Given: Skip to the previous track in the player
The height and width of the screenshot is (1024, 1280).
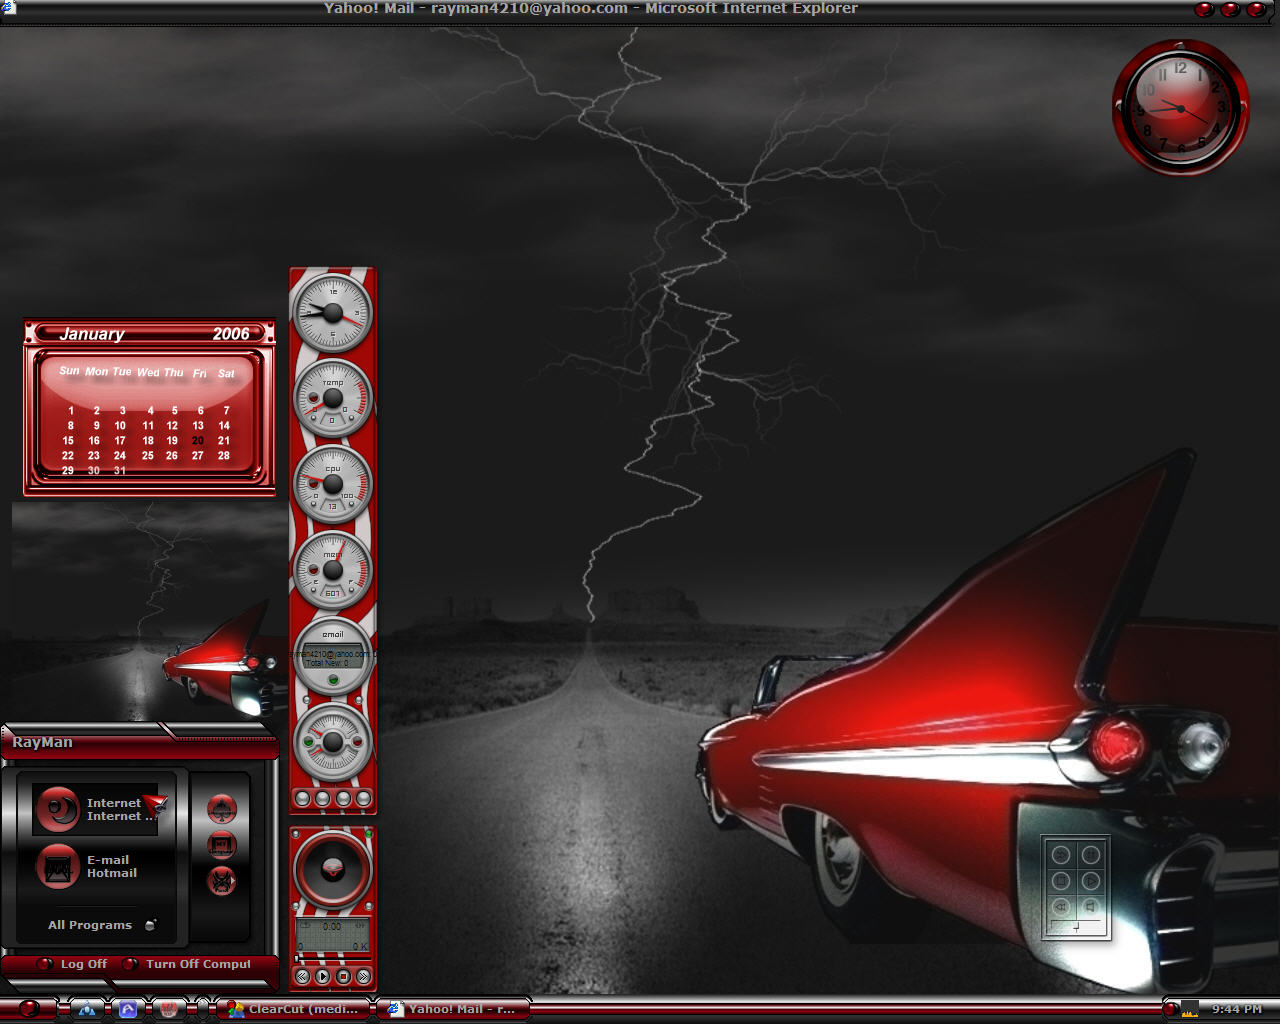Looking at the screenshot, I should [302, 976].
